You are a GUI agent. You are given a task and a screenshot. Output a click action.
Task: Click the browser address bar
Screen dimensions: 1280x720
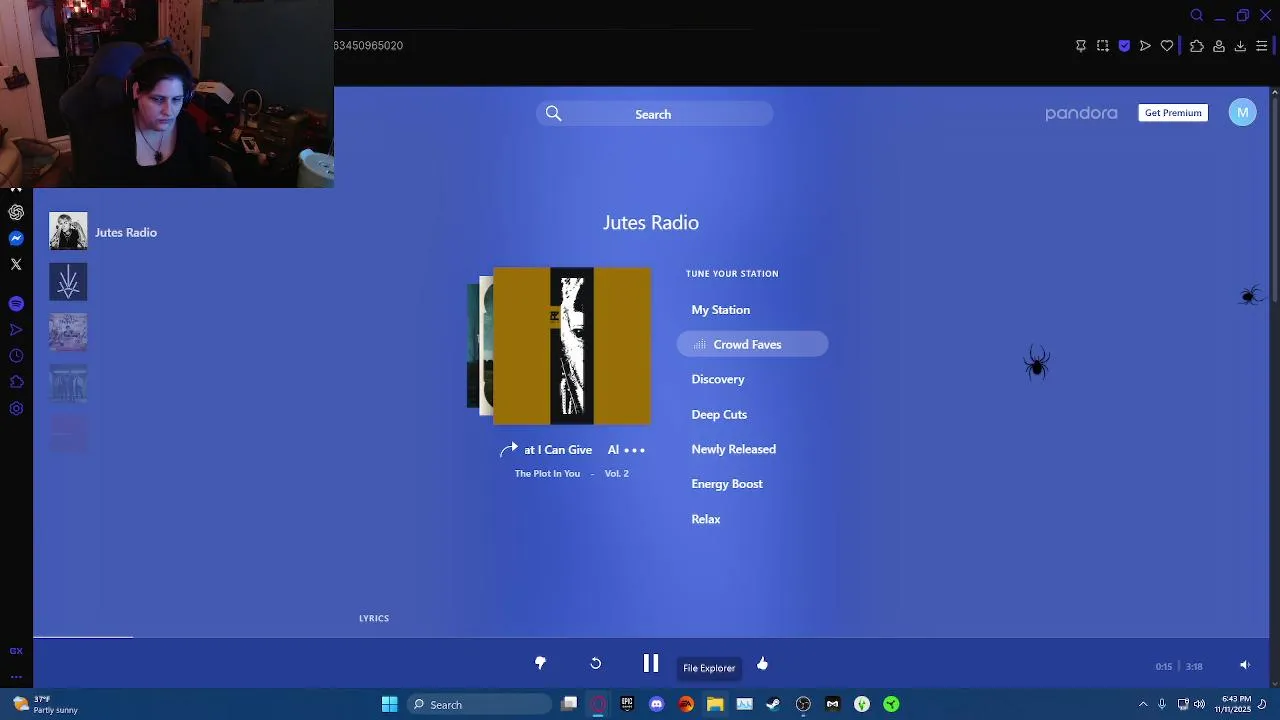tap(700, 46)
